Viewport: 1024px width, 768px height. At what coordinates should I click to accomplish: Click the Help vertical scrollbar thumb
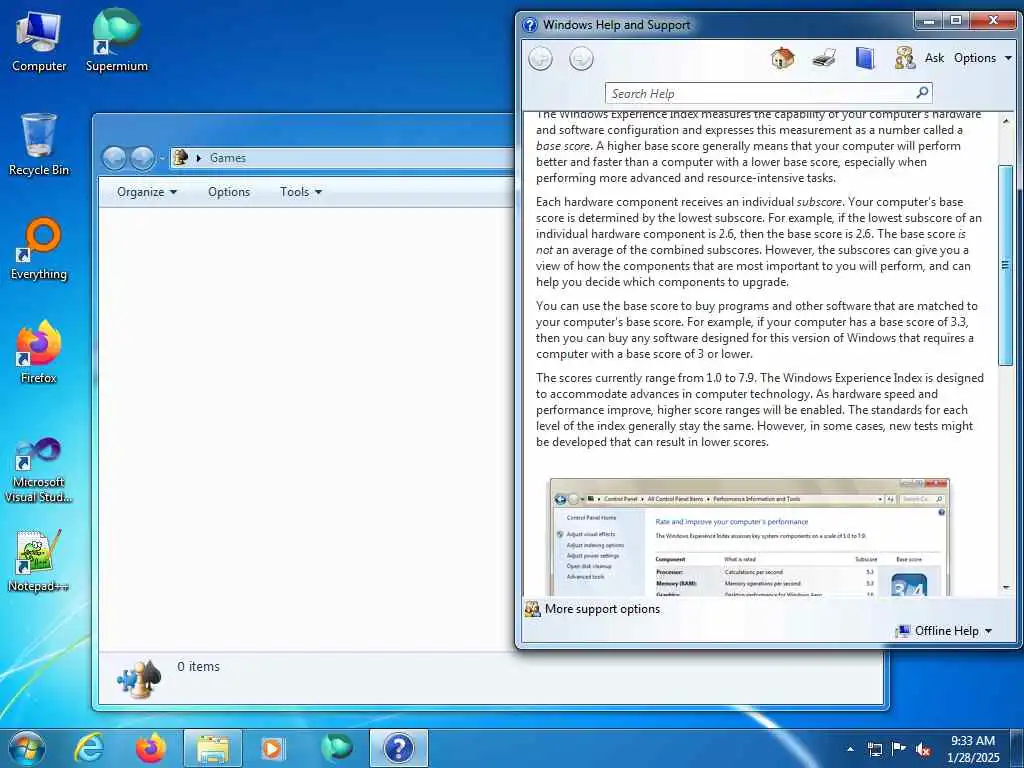(x=1006, y=264)
